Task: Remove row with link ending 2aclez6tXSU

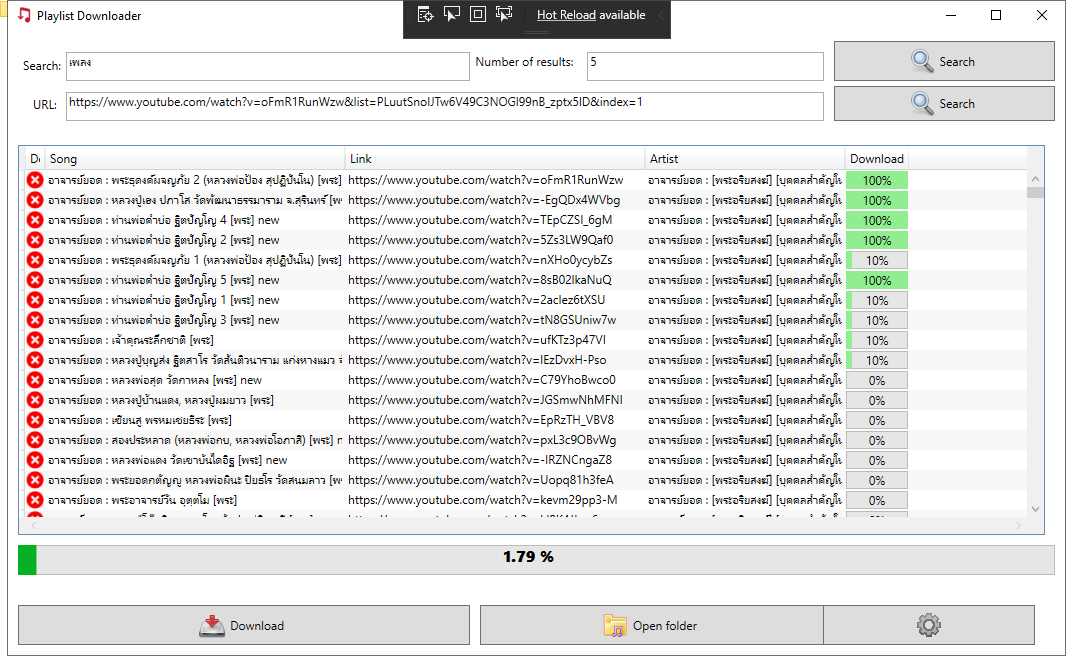Action: [35, 300]
